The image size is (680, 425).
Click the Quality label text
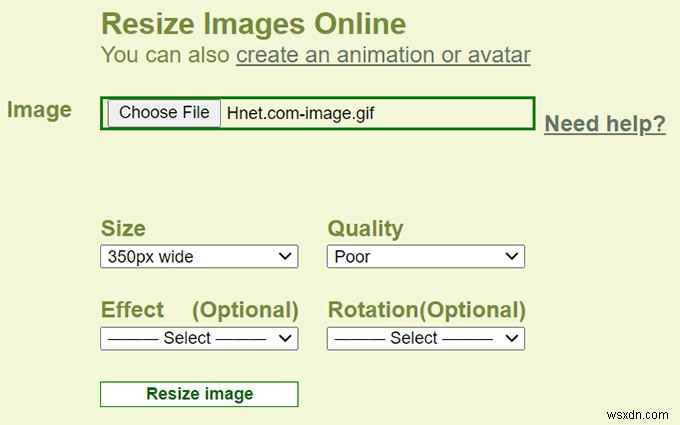tap(365, 228)
